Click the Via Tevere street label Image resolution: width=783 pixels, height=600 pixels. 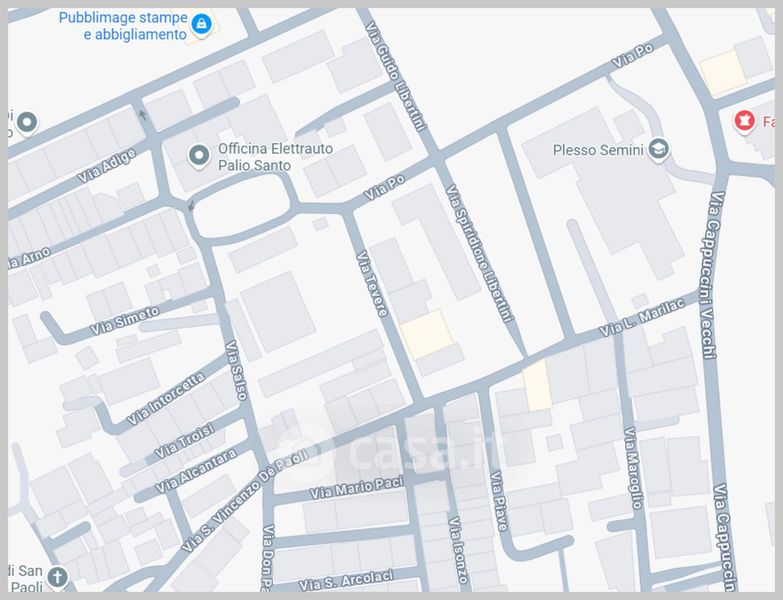372,285
